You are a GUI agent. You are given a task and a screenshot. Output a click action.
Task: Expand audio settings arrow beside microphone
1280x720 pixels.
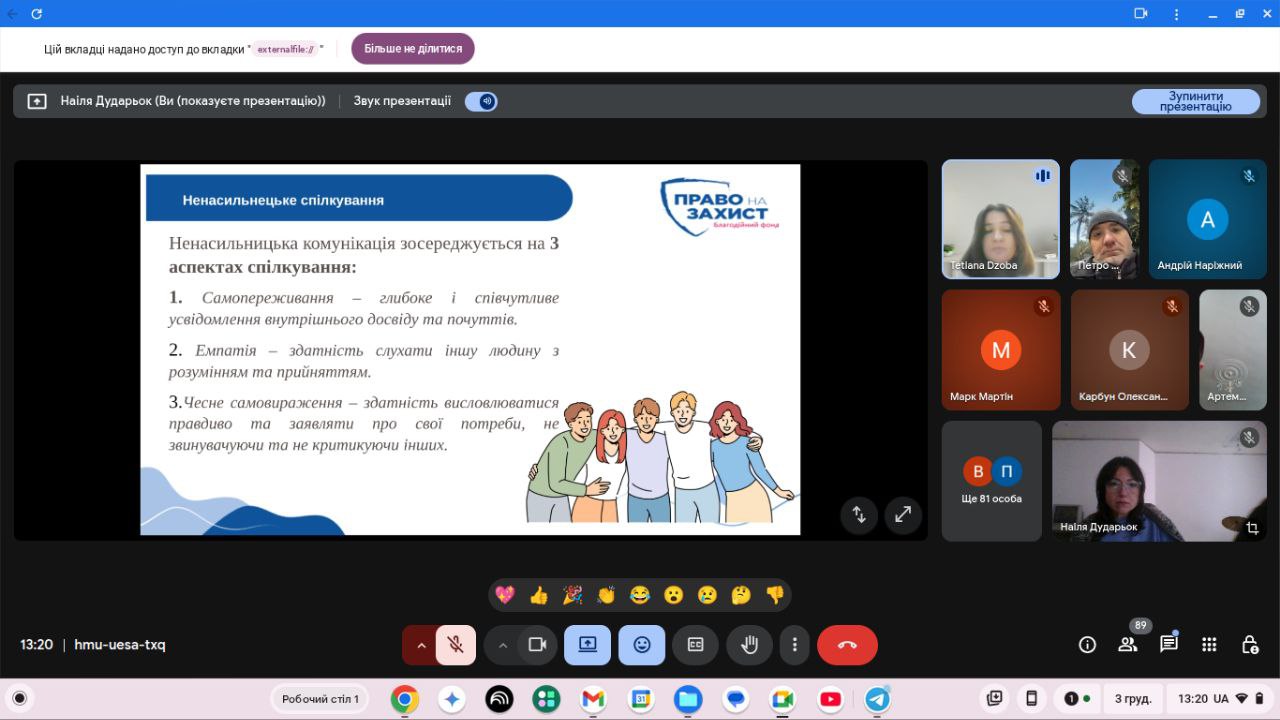(421, 645)
